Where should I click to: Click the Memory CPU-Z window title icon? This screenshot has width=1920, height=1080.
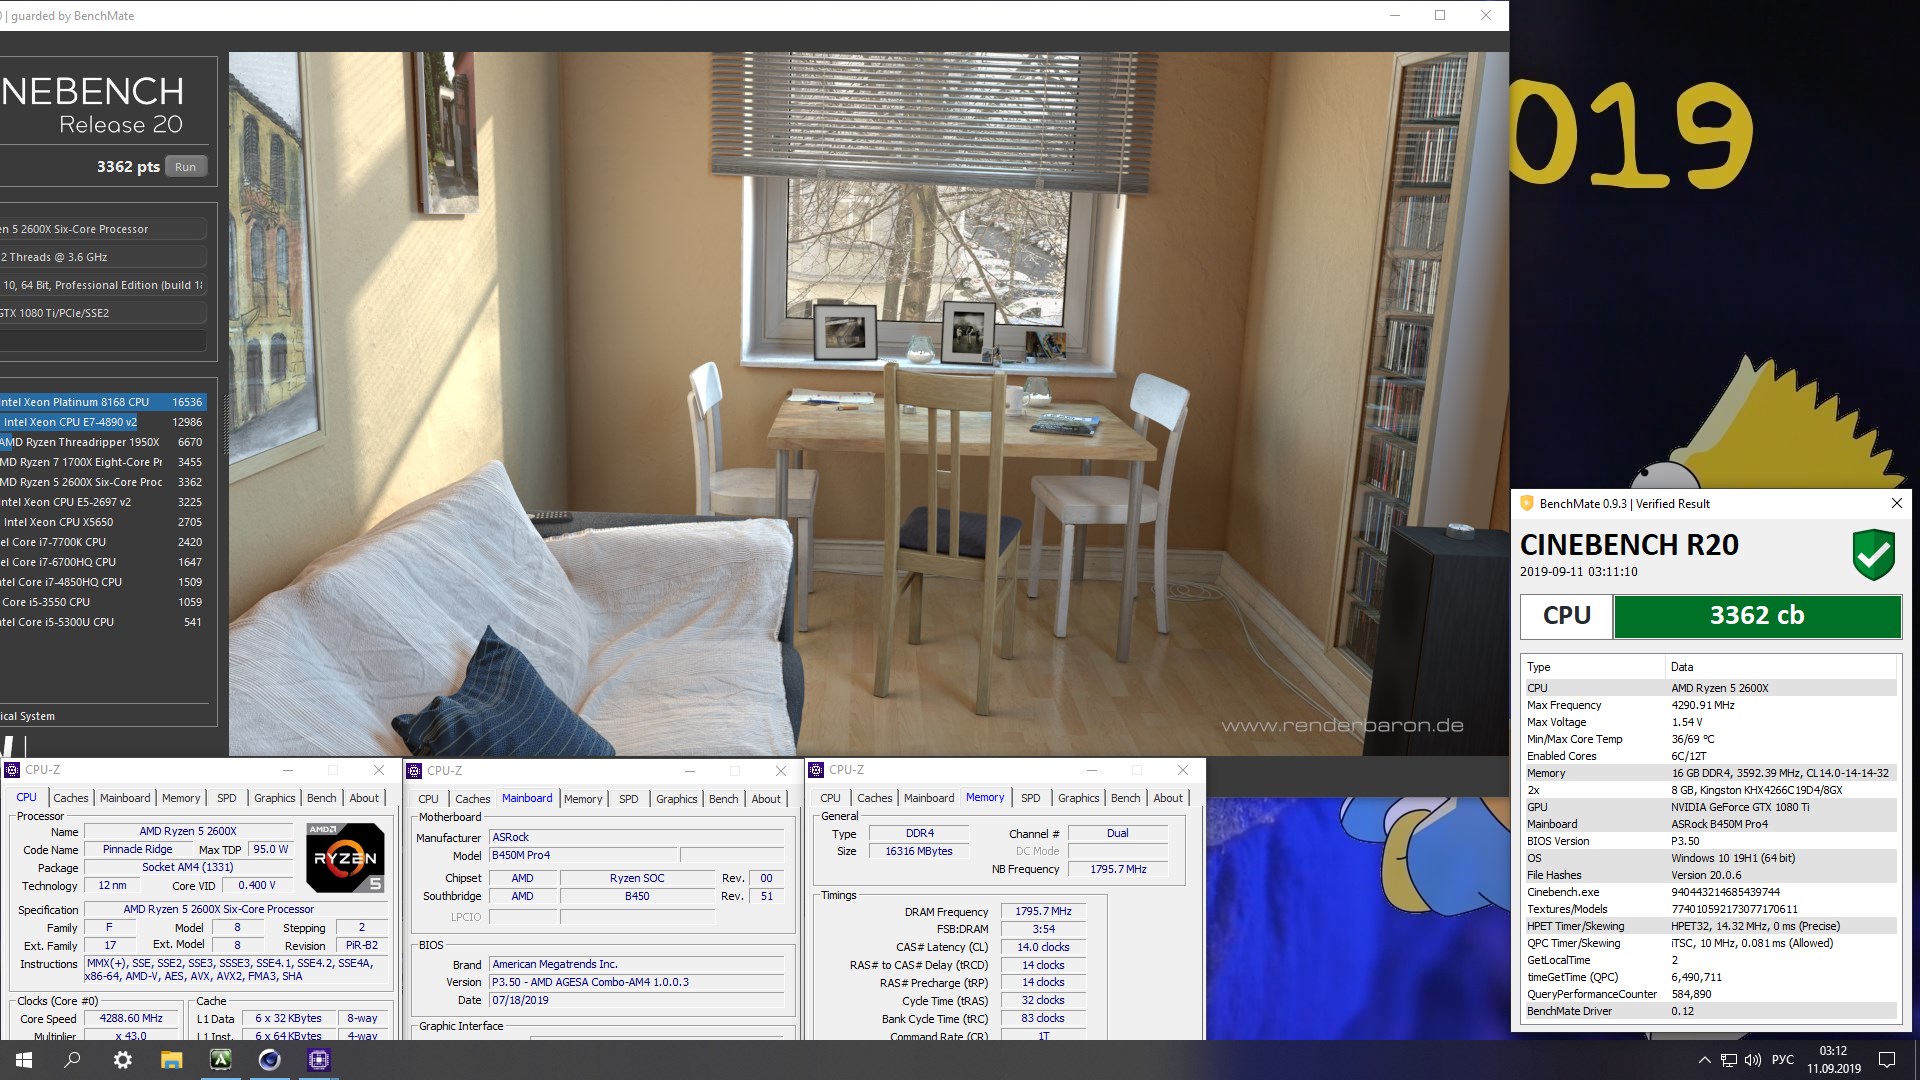[816, 770]
